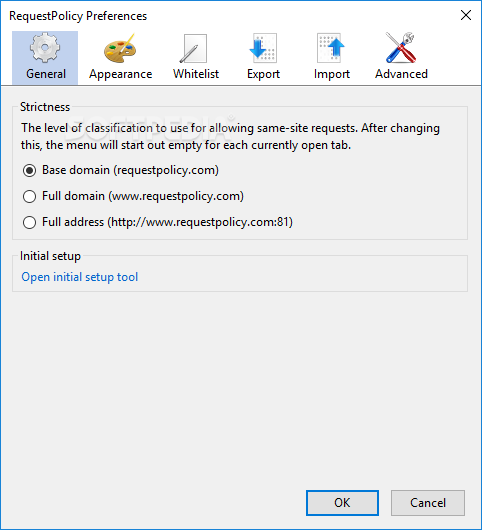This screenshot has width=482, height=530.
Task: Click 'RequestPolicy Preferences' title text
Action: coord(78,16)
